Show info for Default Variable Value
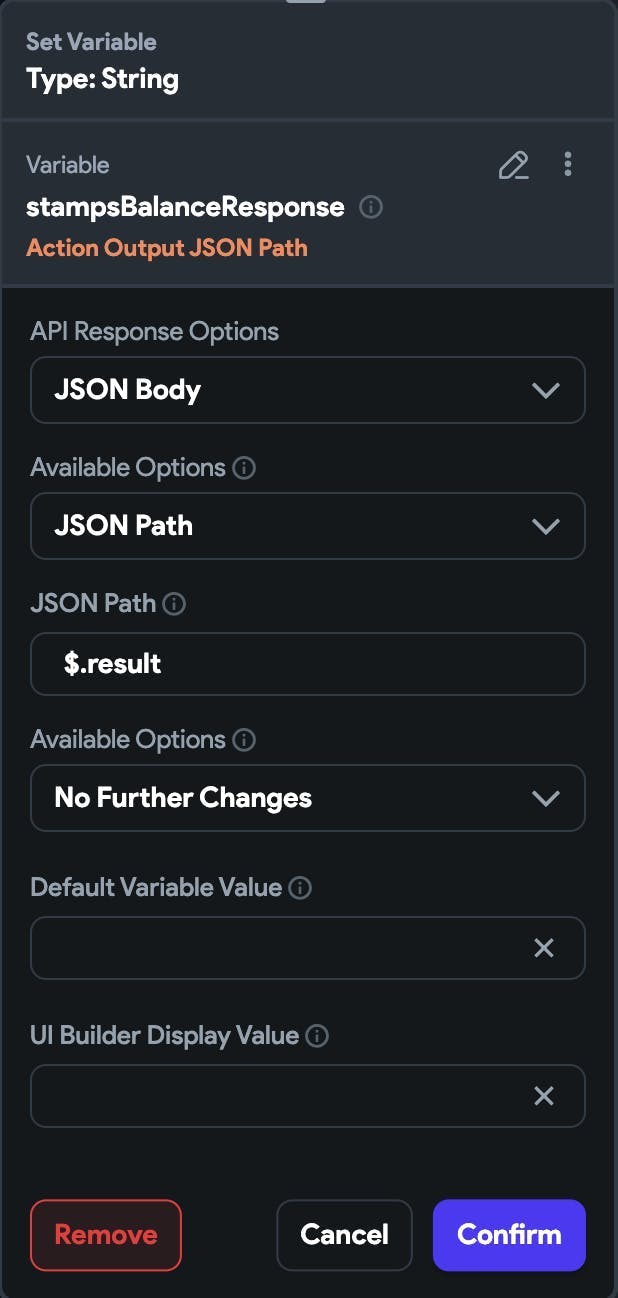Screen dimensions: 618x1298 [x=300, y=887]
